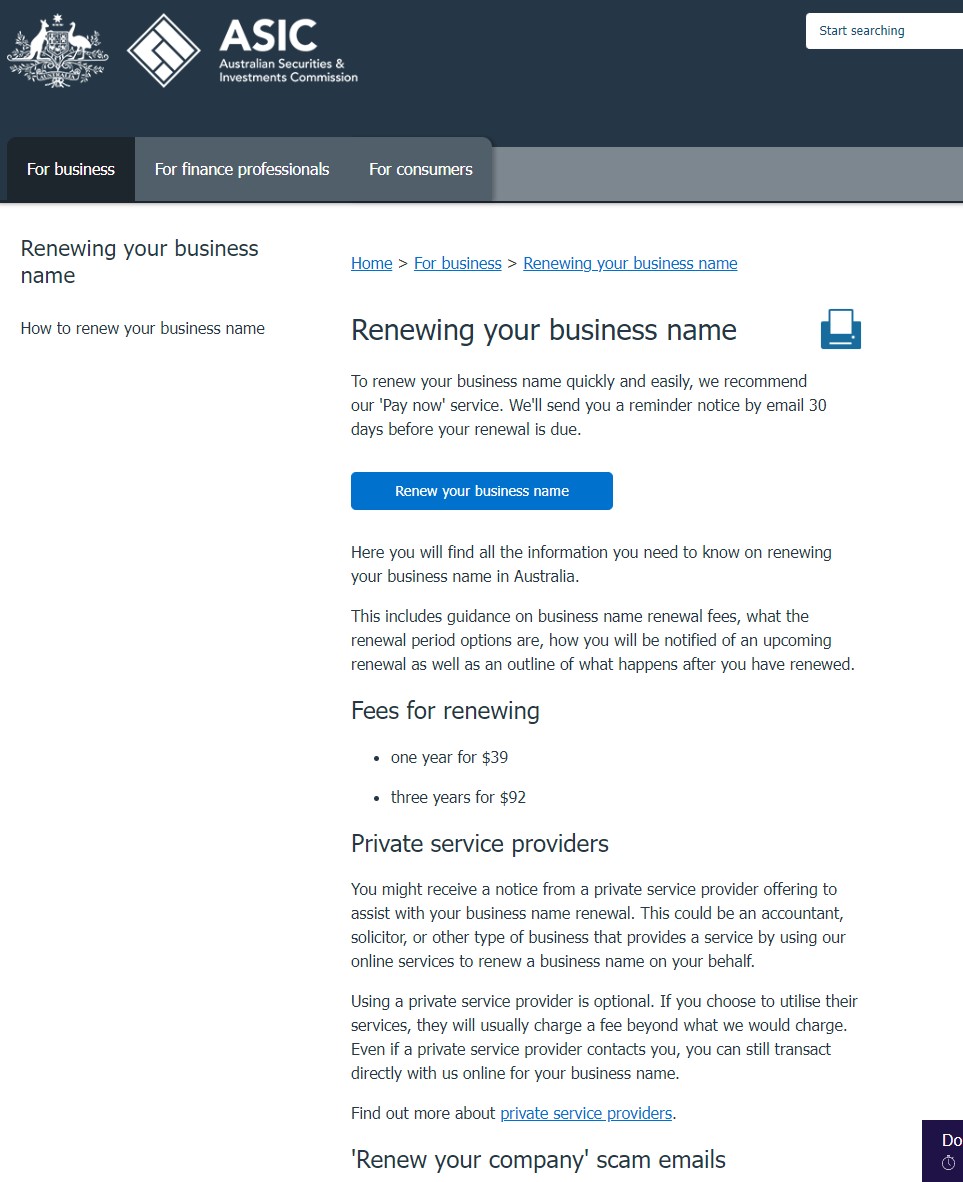Click the printer icon to print page
The height and width of the screenshot is (1182, 963).
[x=840, y=329]
